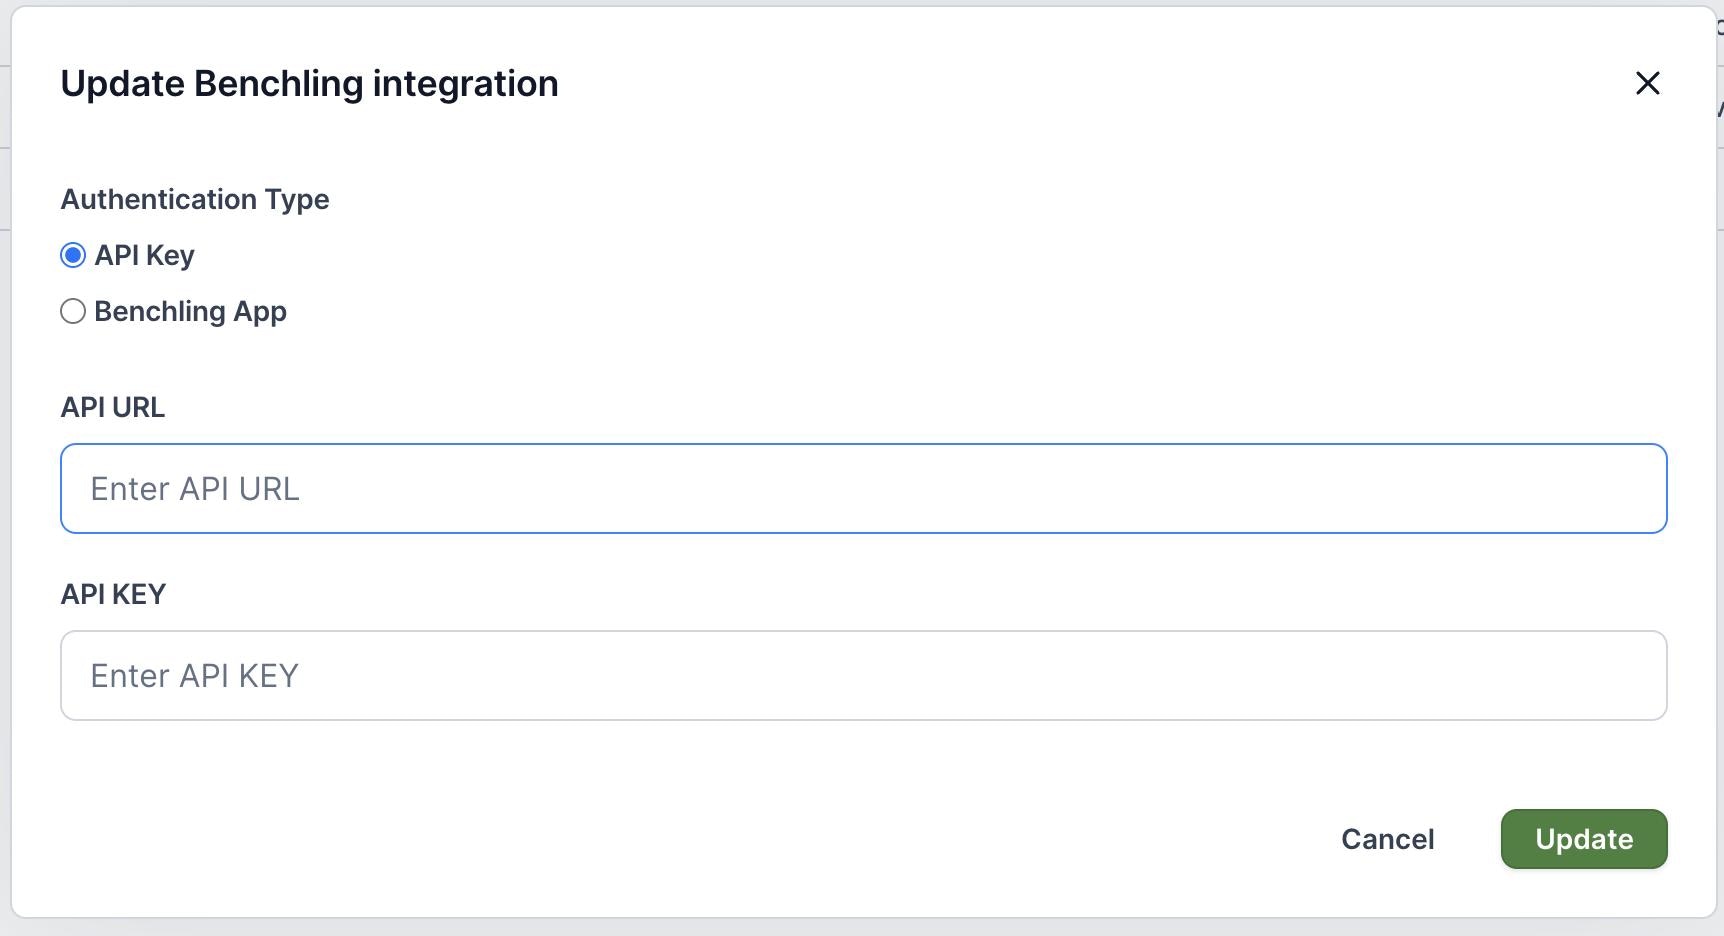This screenshot has width=1724, height=936.
Task: Click the API KEY field label
Action: [x=113, y=594]
